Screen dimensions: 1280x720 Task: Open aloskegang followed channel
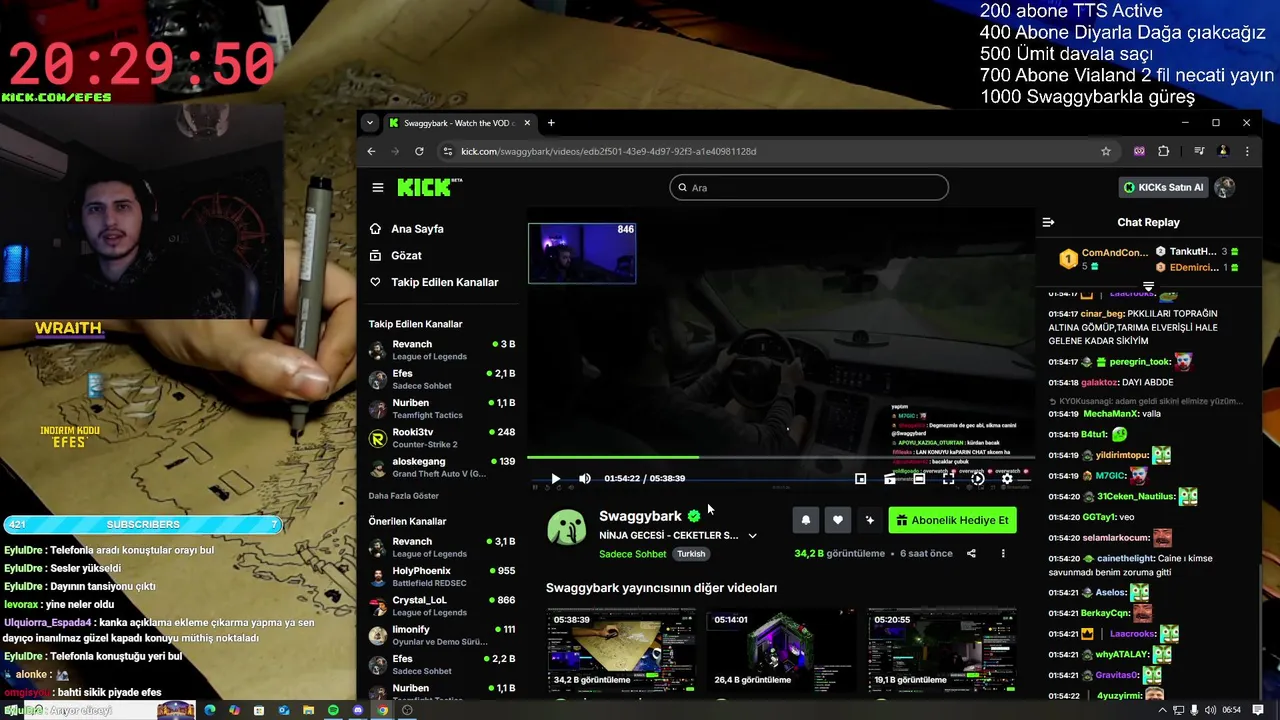coord(443,467)
